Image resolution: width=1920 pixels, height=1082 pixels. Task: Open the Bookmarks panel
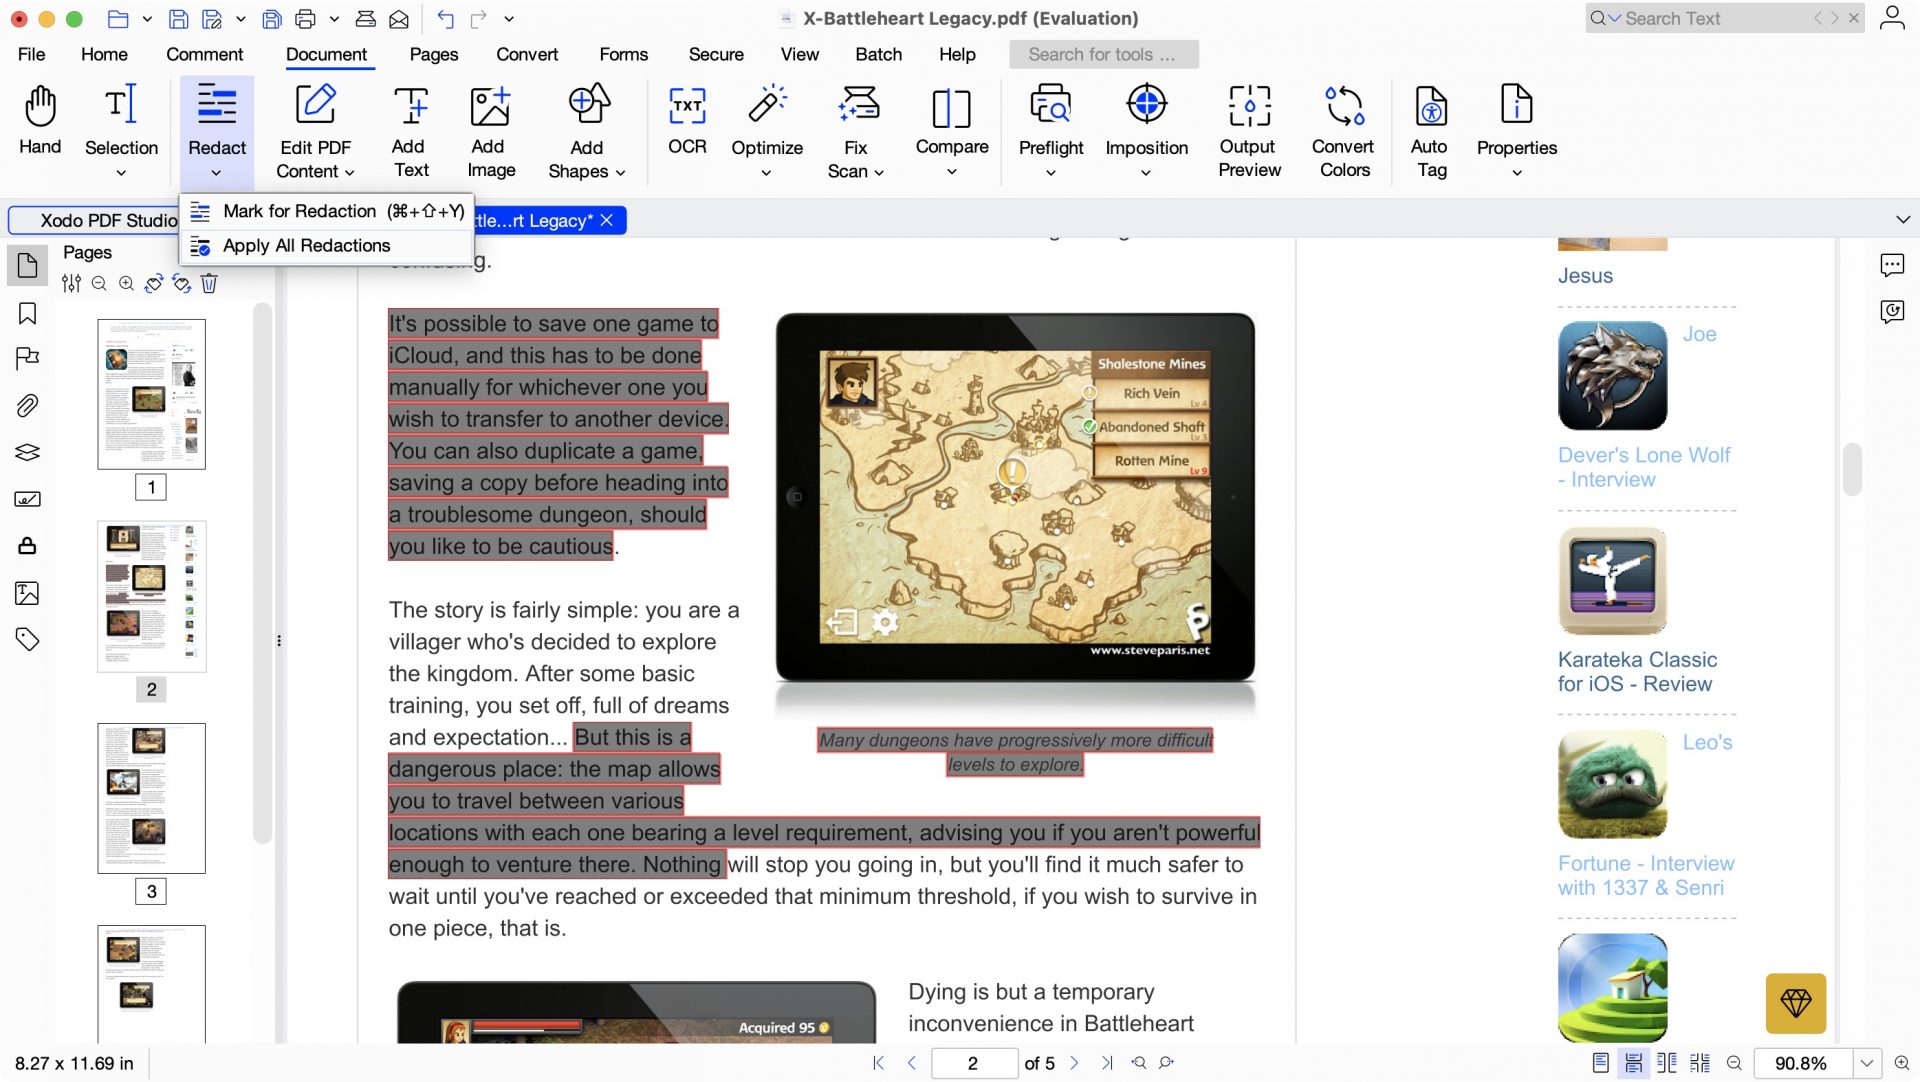[27, 313]
